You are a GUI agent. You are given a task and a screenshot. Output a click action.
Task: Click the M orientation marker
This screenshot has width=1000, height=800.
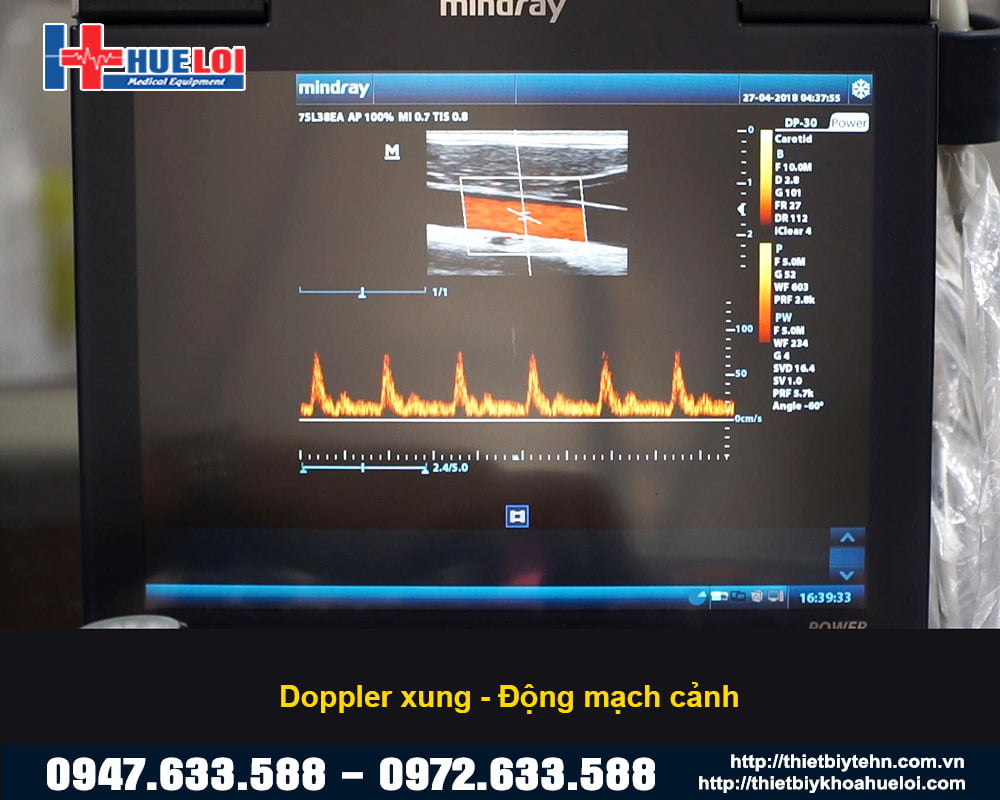[x=392, y=152]
